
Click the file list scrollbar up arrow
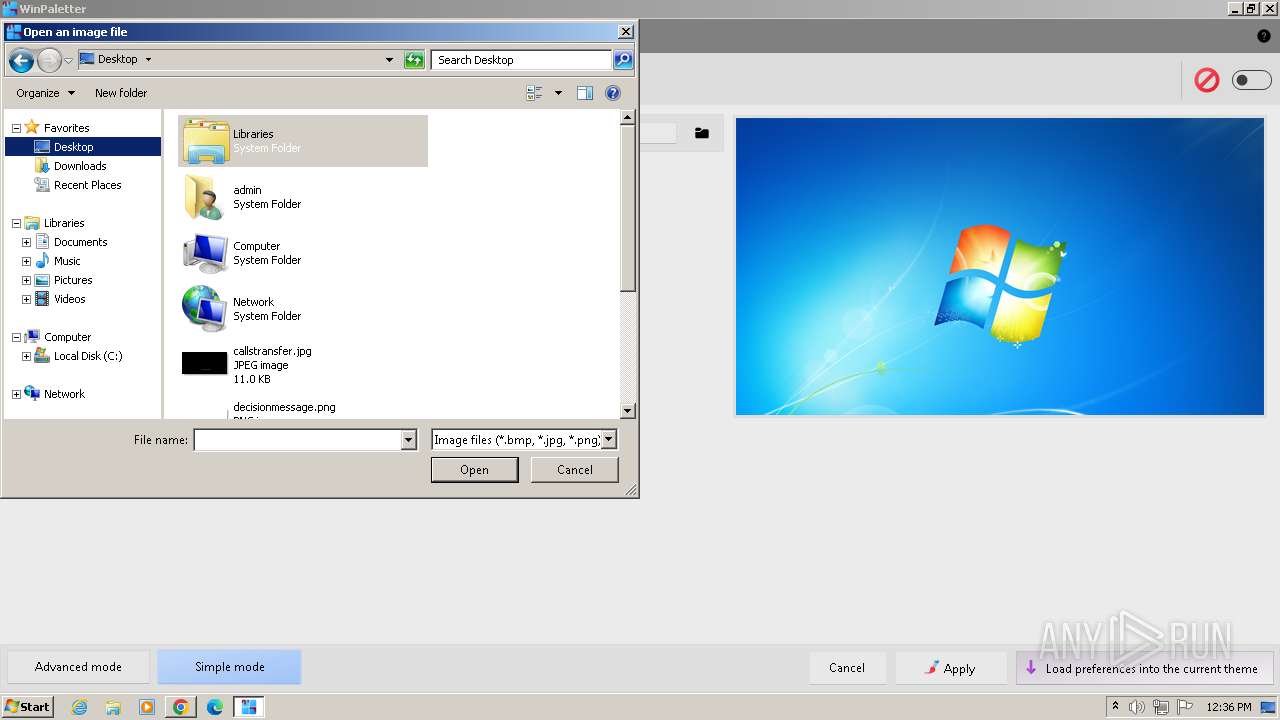point(628,118)
